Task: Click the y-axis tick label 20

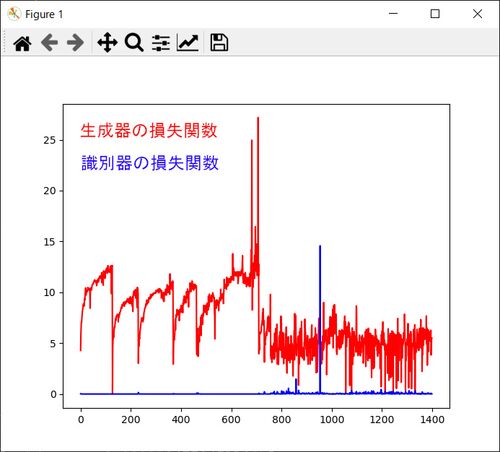Action: 49,191
